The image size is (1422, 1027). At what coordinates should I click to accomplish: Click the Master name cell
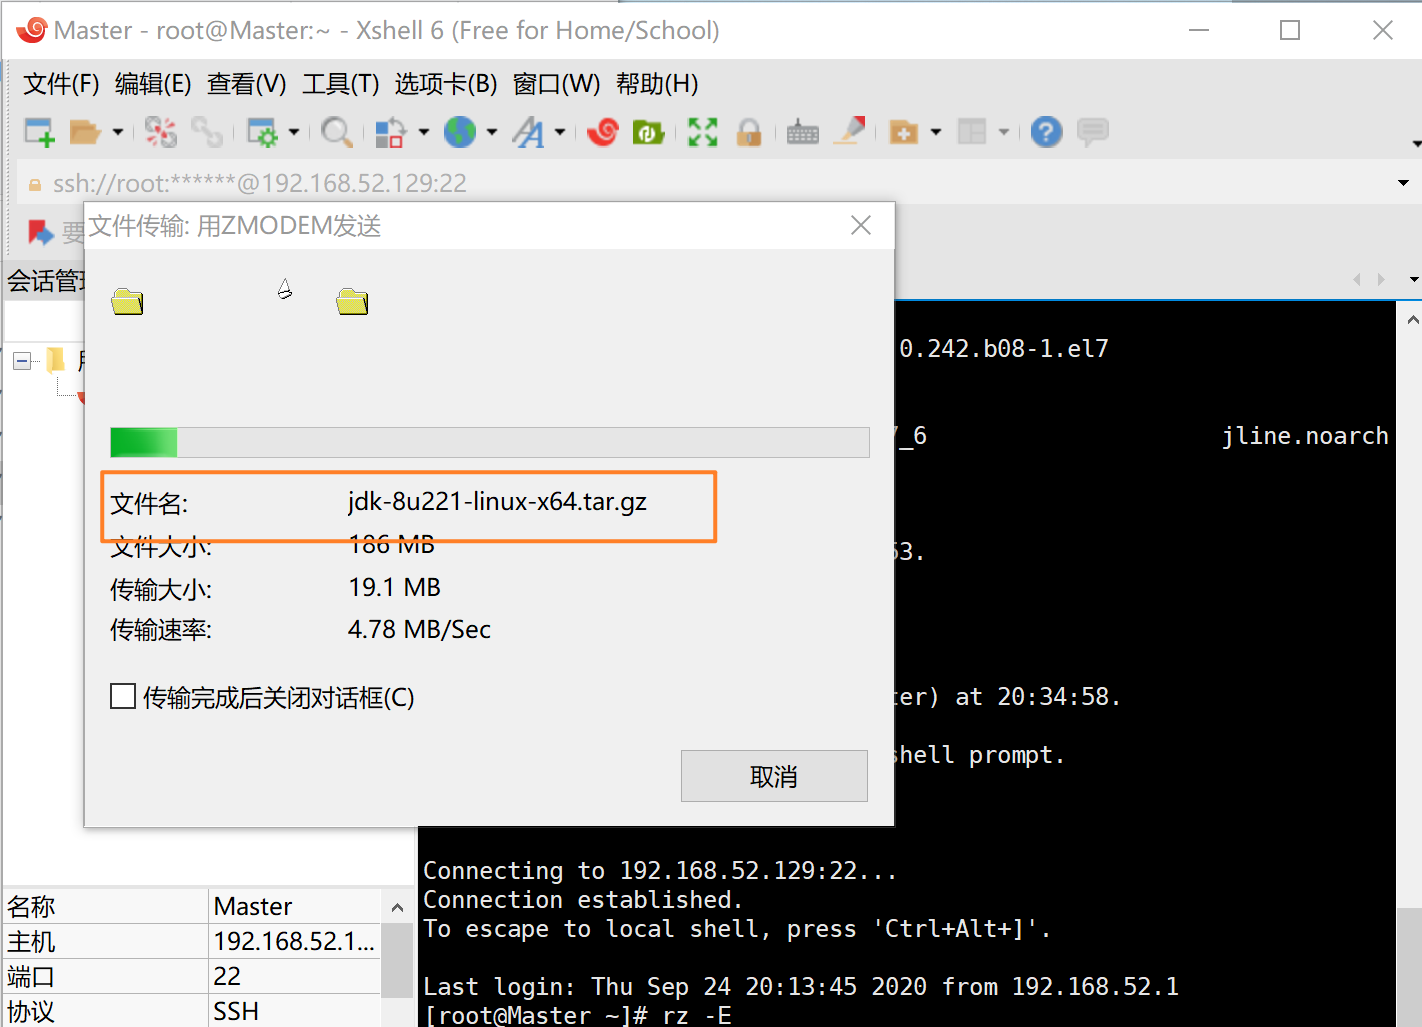[x=295, y=906]
